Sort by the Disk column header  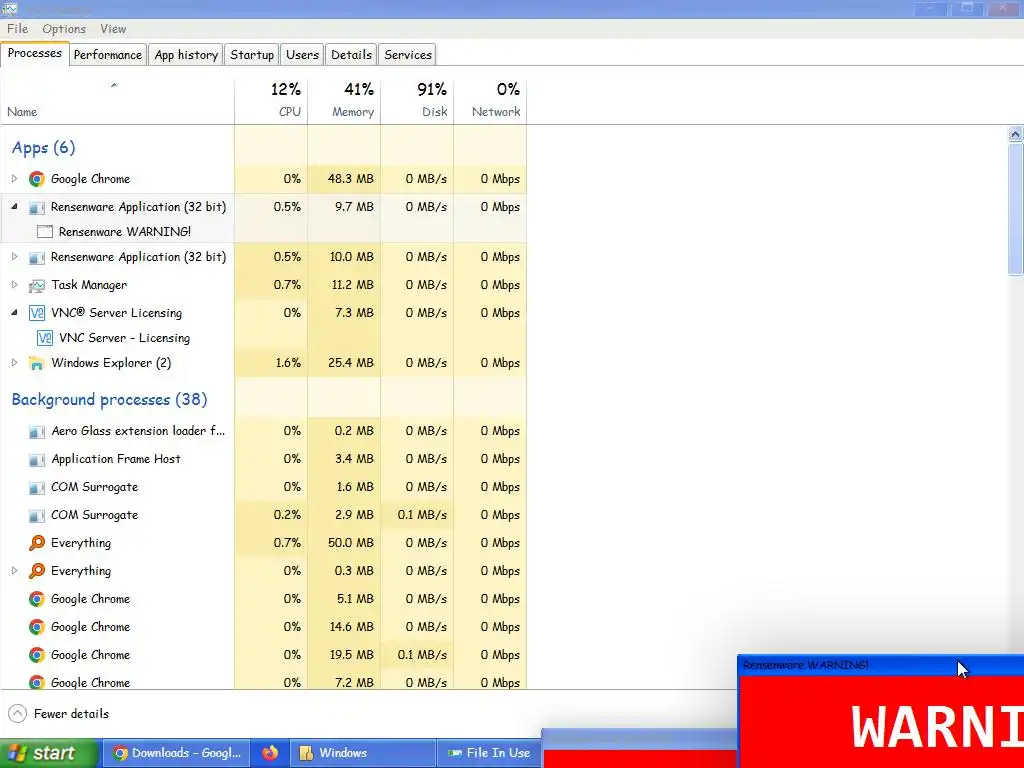[x=417, y=101]
